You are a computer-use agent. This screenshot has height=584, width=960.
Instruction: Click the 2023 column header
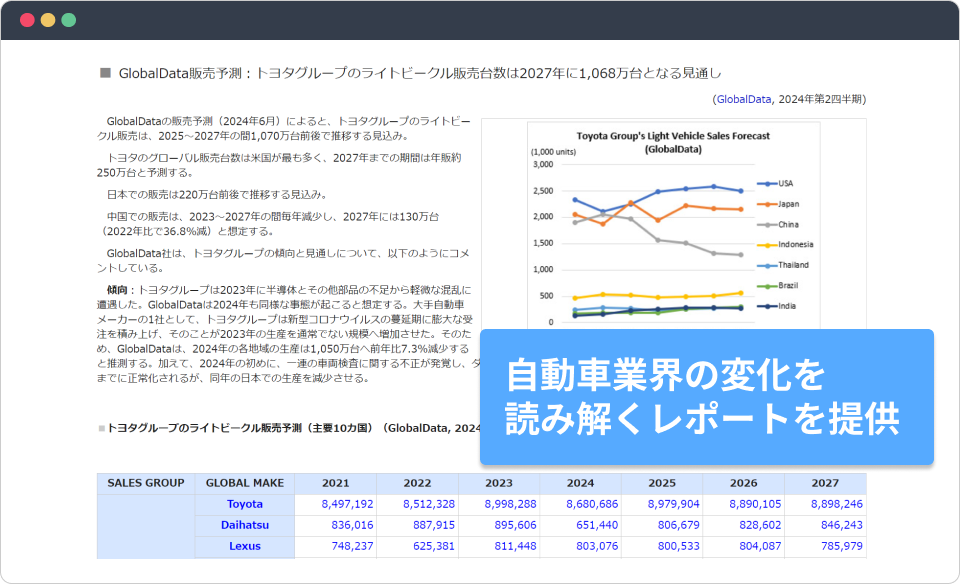tap(499, 483)
